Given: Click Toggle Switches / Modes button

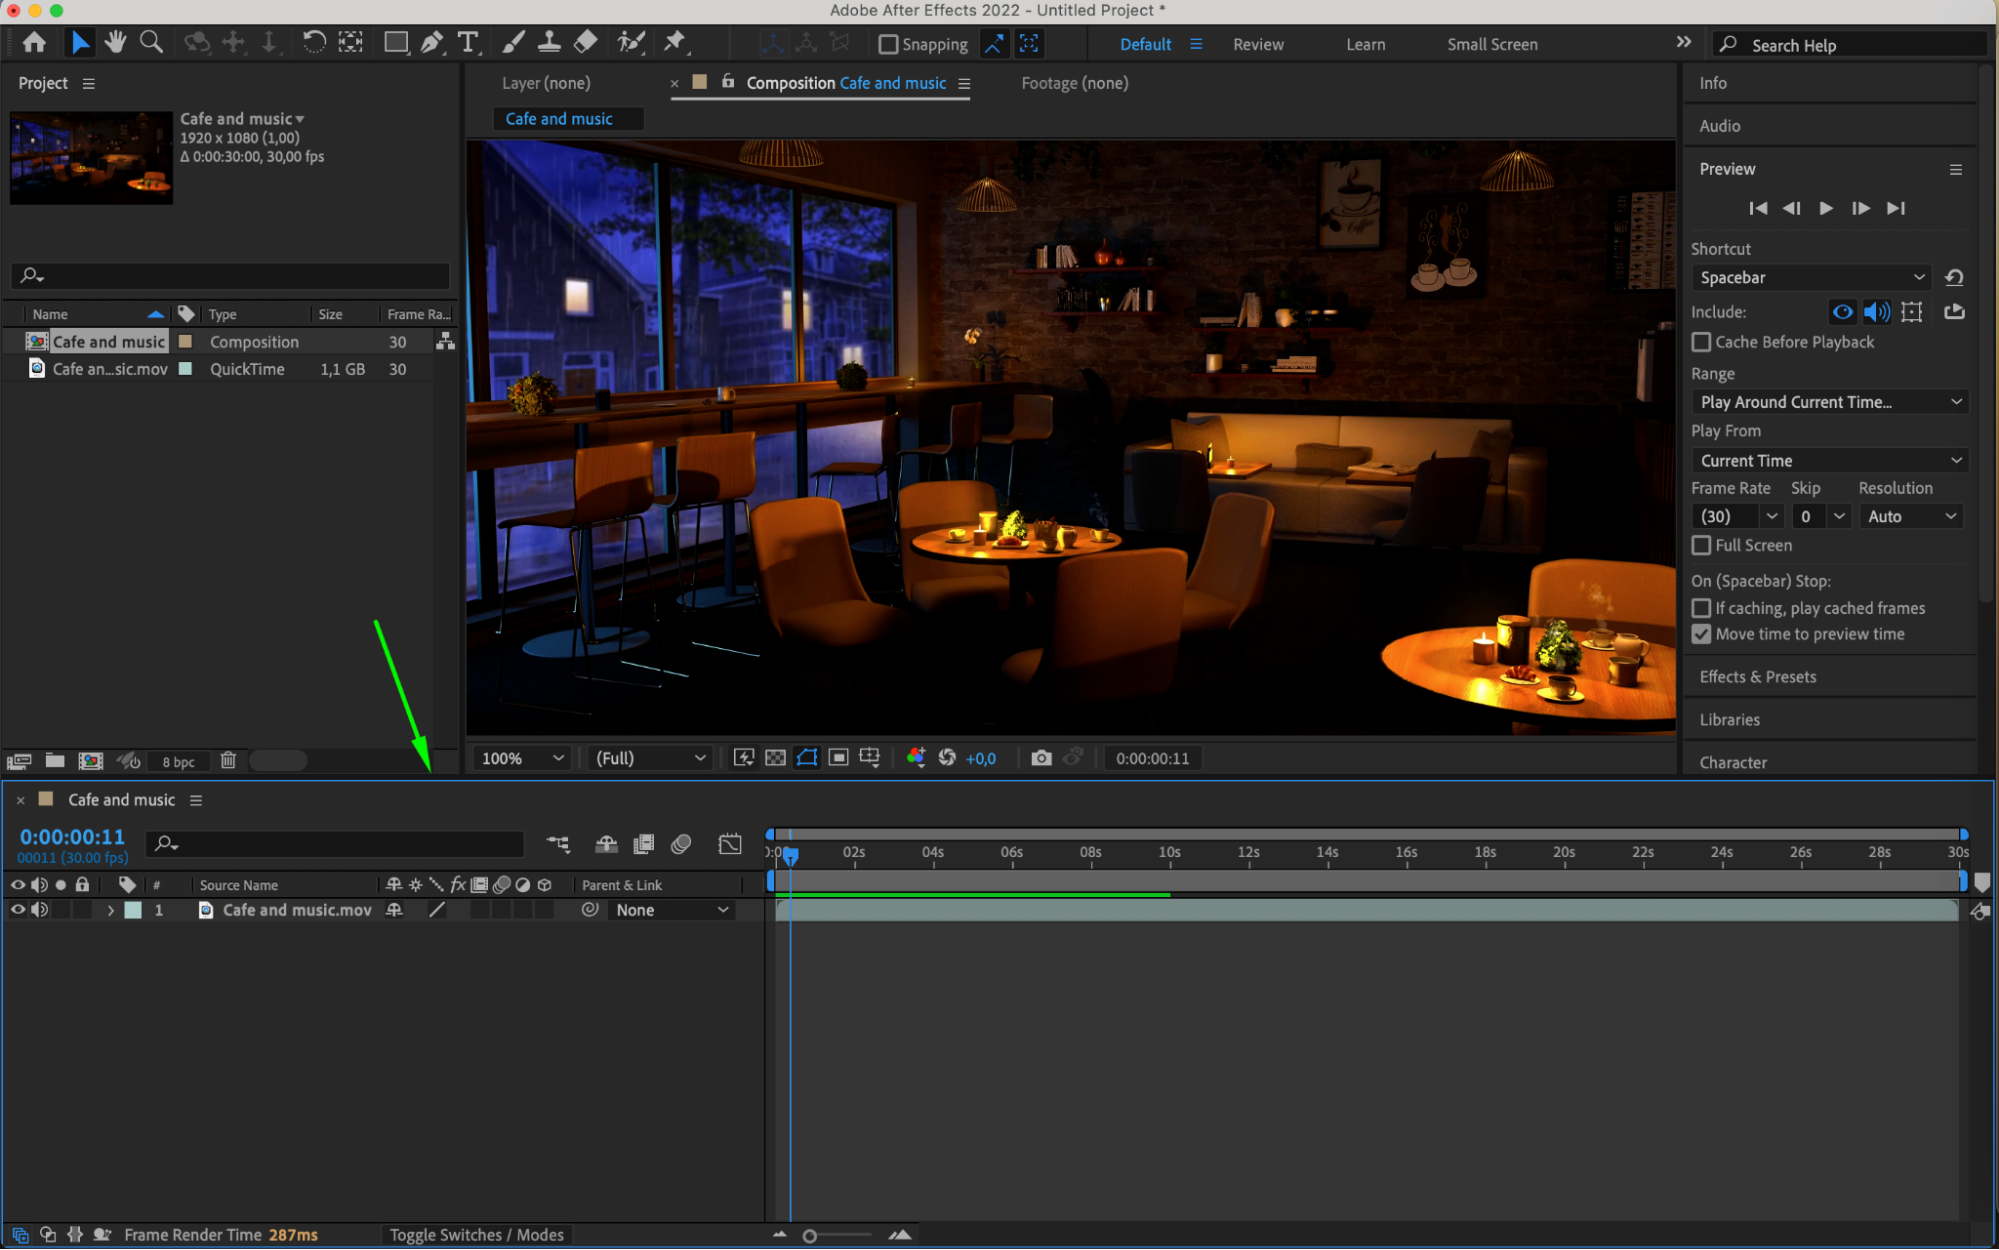Looking at the screenshot, I should tap(476, 1235).
